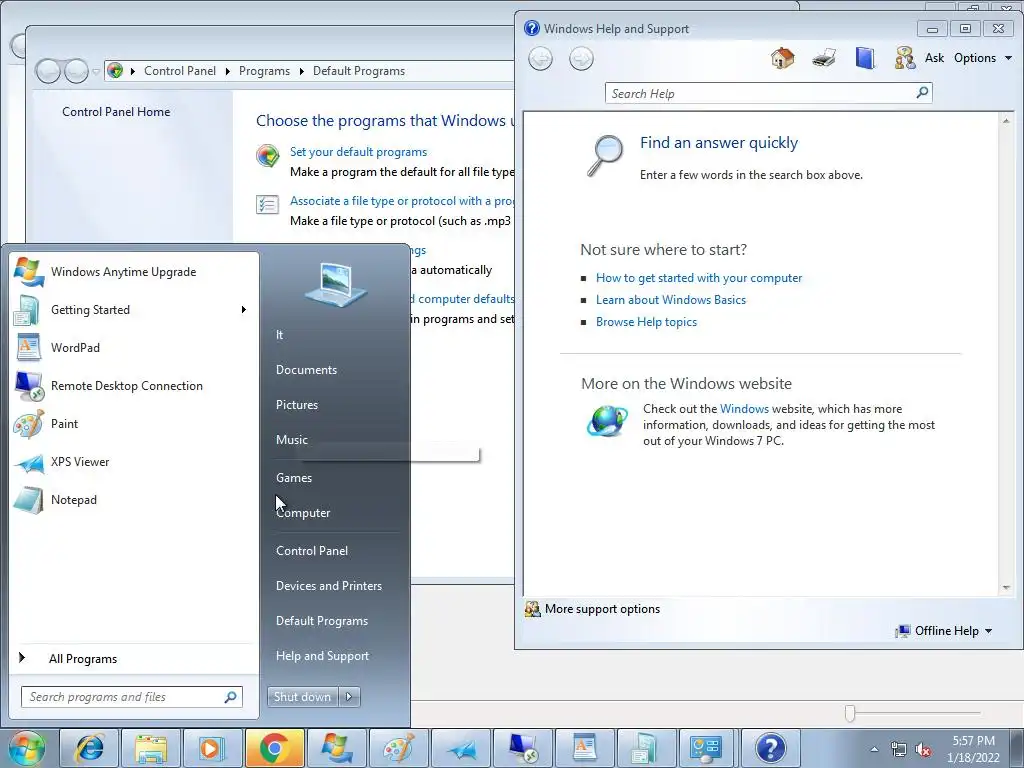
Task: Expand breadcrumb arrow after Control Panel
Action: click(227, 71)
